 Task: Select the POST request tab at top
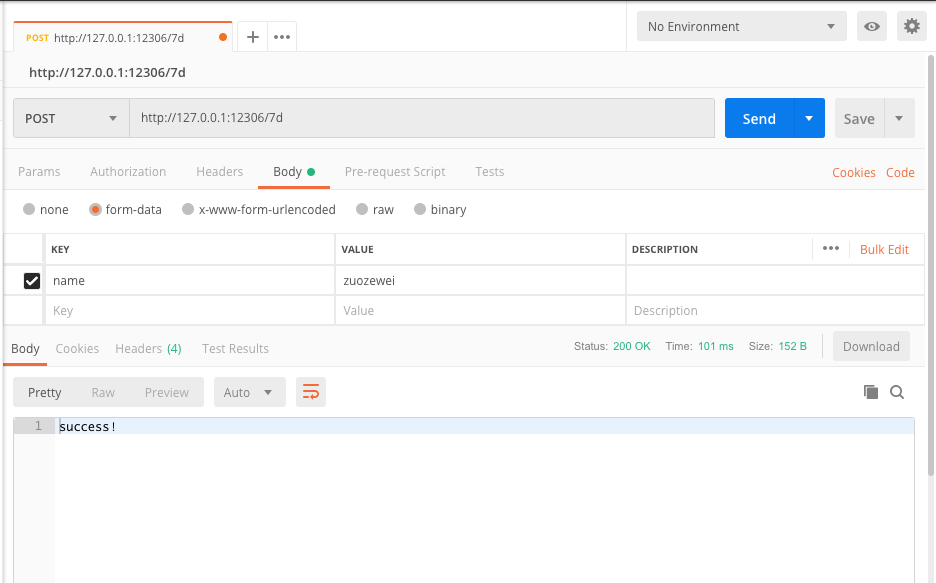pos(122,37)
